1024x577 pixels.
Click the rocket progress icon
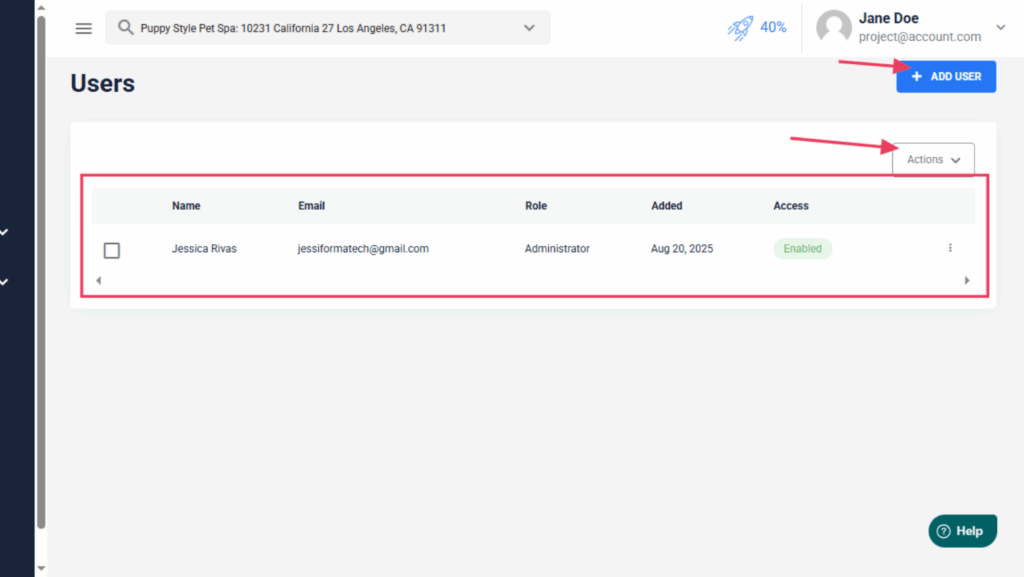(x=740, y=28)
